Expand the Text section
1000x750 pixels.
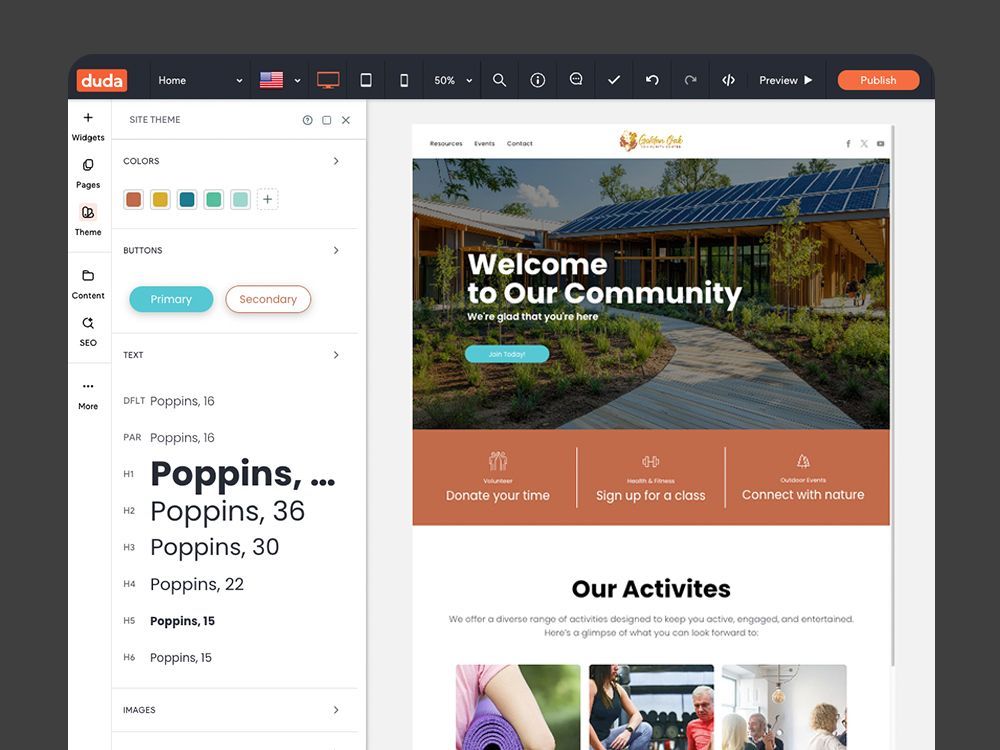(x=336, y=355)
